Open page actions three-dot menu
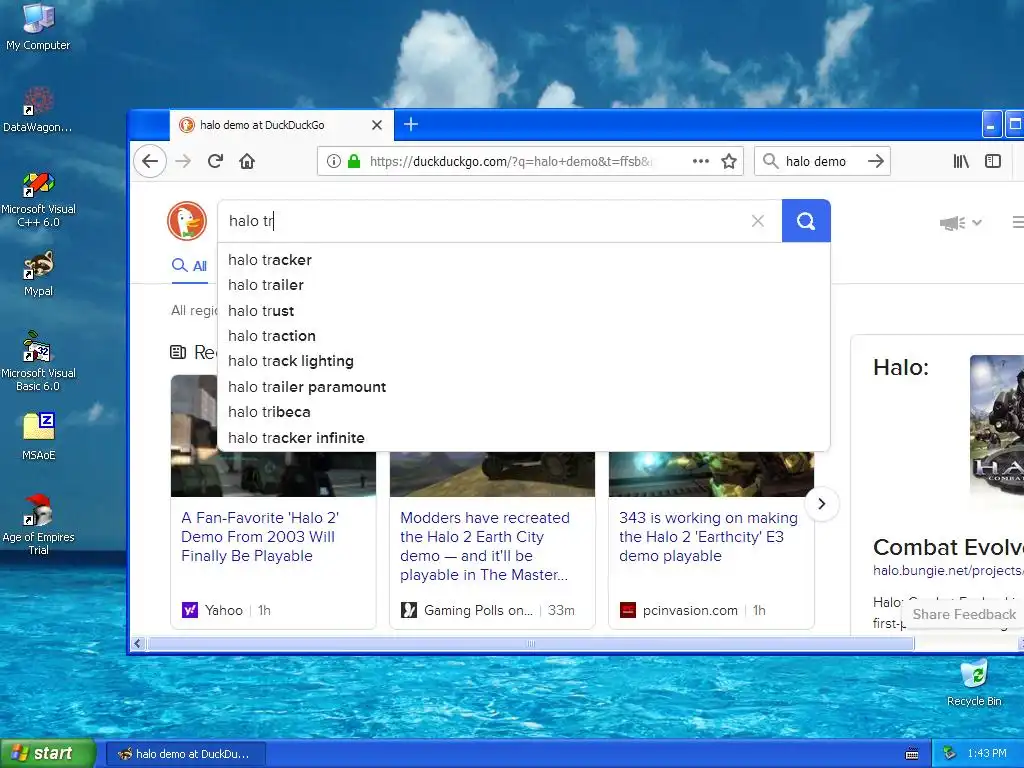1024x768 pixels. tap(701, 161)
